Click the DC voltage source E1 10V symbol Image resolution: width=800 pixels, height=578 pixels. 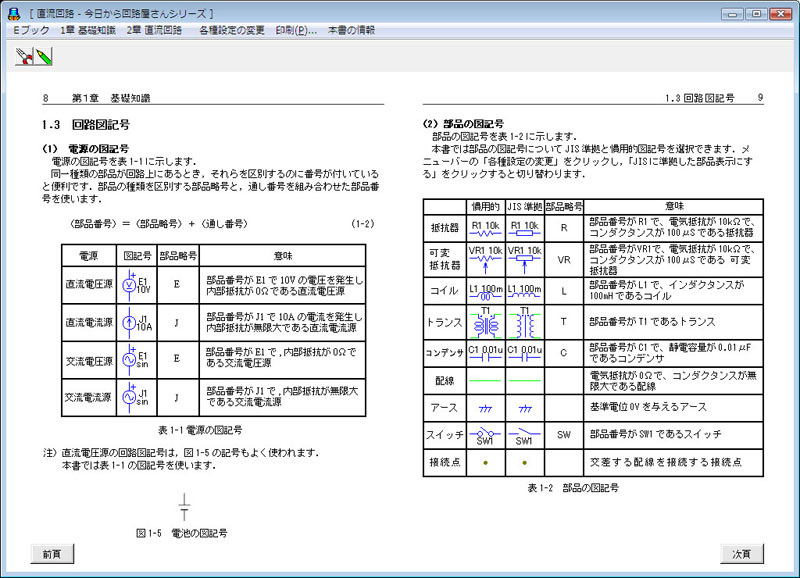pyautogui.click(x=135, y=284)
